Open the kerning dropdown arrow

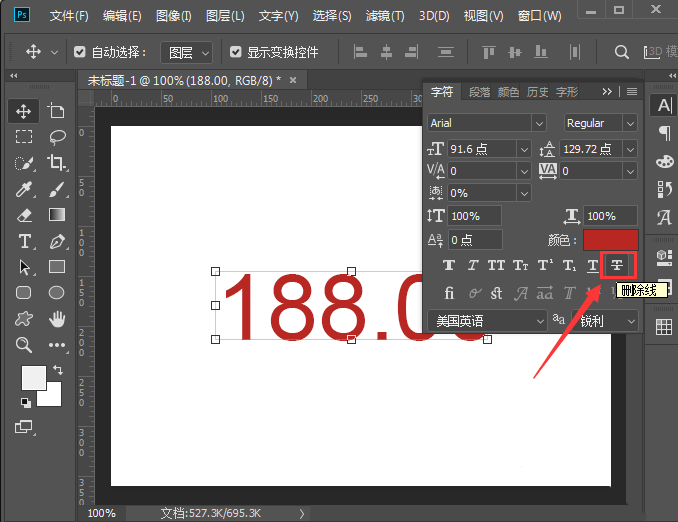coord(524,171)
